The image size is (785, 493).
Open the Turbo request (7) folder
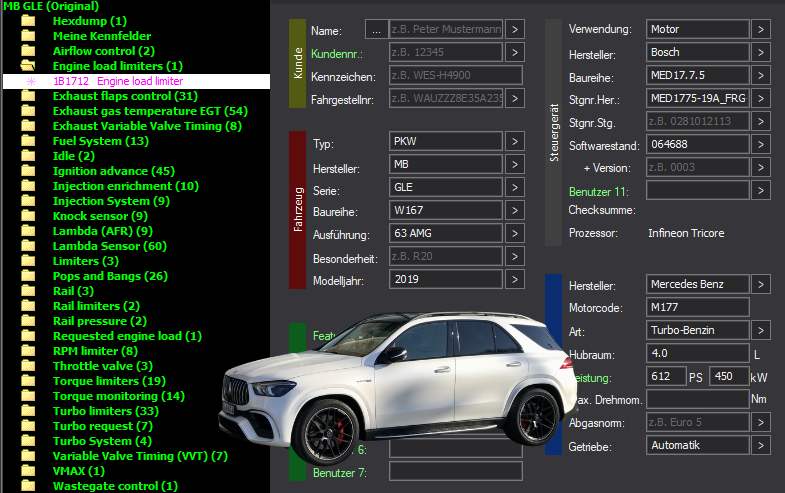(103, 426)
